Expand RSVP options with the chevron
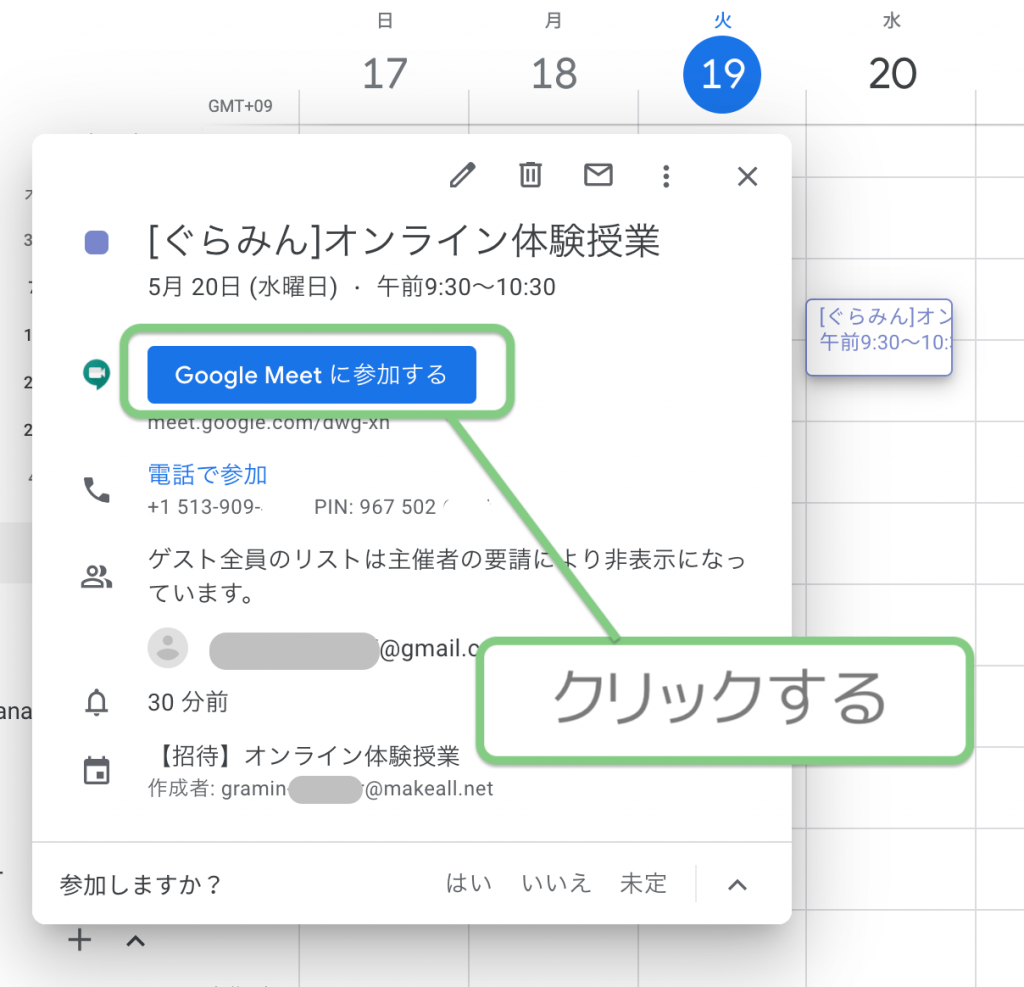This screenshot has width=1024, height=987. 737,885
